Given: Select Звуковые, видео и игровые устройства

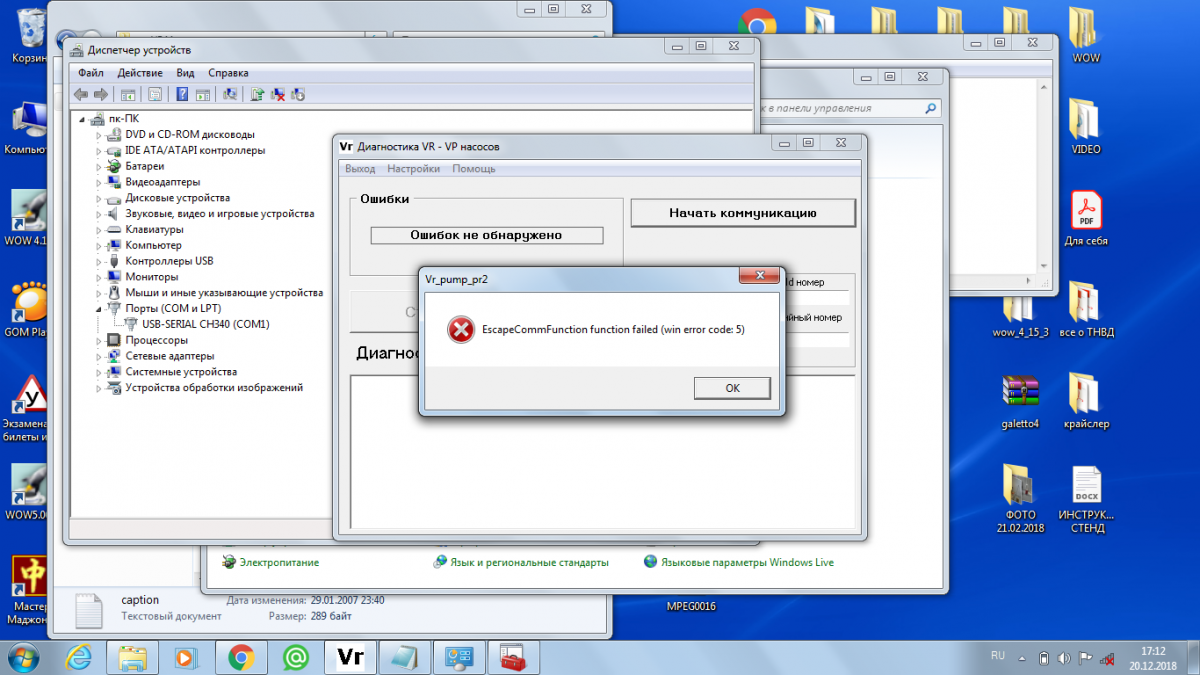Looking at the screenshot, I should [x=220, y=214].
